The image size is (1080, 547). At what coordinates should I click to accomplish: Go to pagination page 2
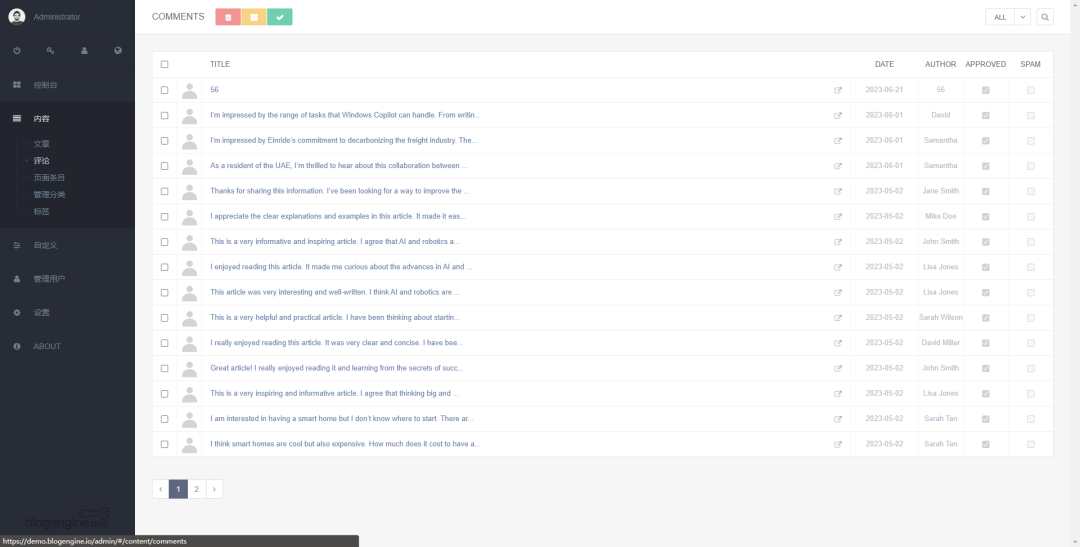[196, 489]
